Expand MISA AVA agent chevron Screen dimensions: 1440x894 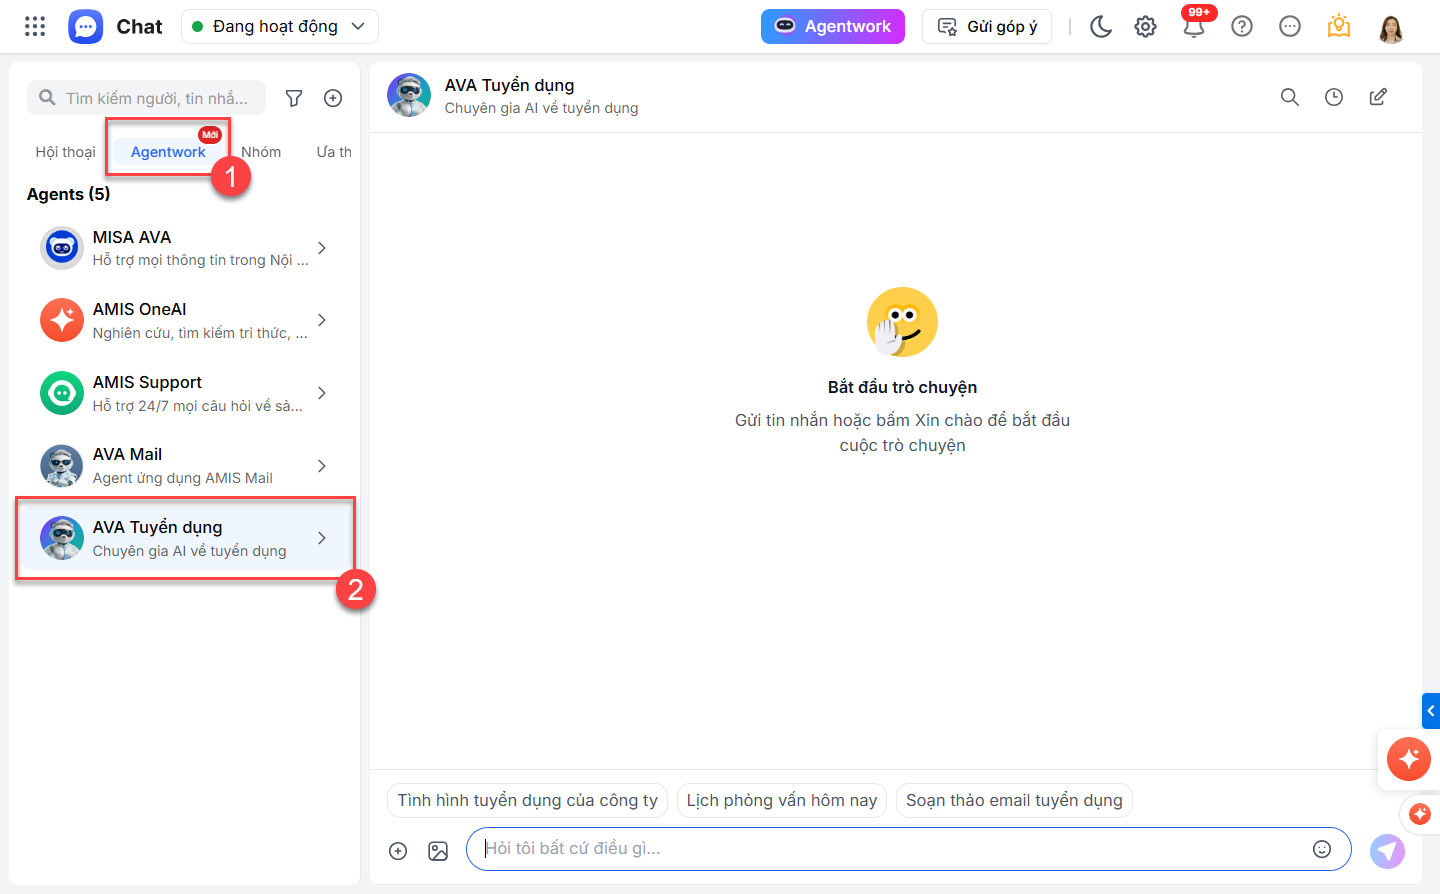pyautogui.click(x=322, y=248)
